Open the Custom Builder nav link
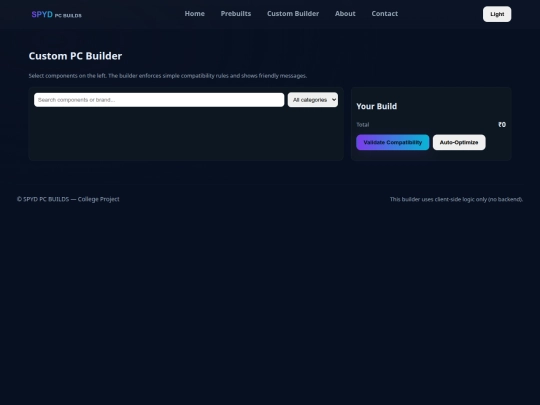540x405 pixels. (293, 14)
